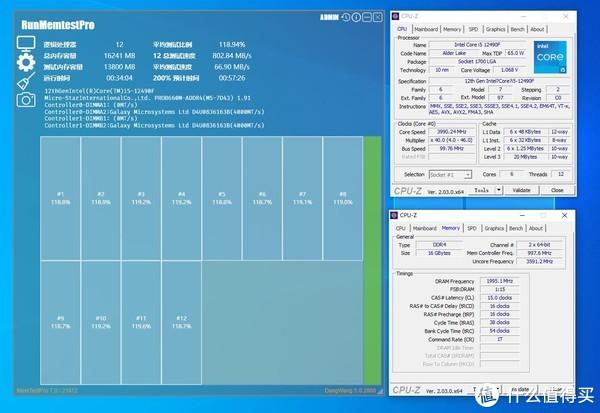Click the CPU-Z app icon in lower window
600x413 pixels.
click(394, 215)
